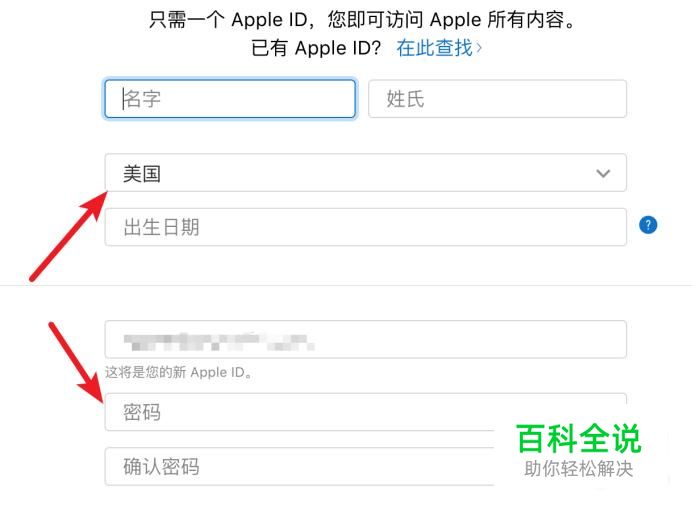This screenshot has height=513, width=692.
Task: Click the blue birth date help icon
Action: tap(648, 225)
